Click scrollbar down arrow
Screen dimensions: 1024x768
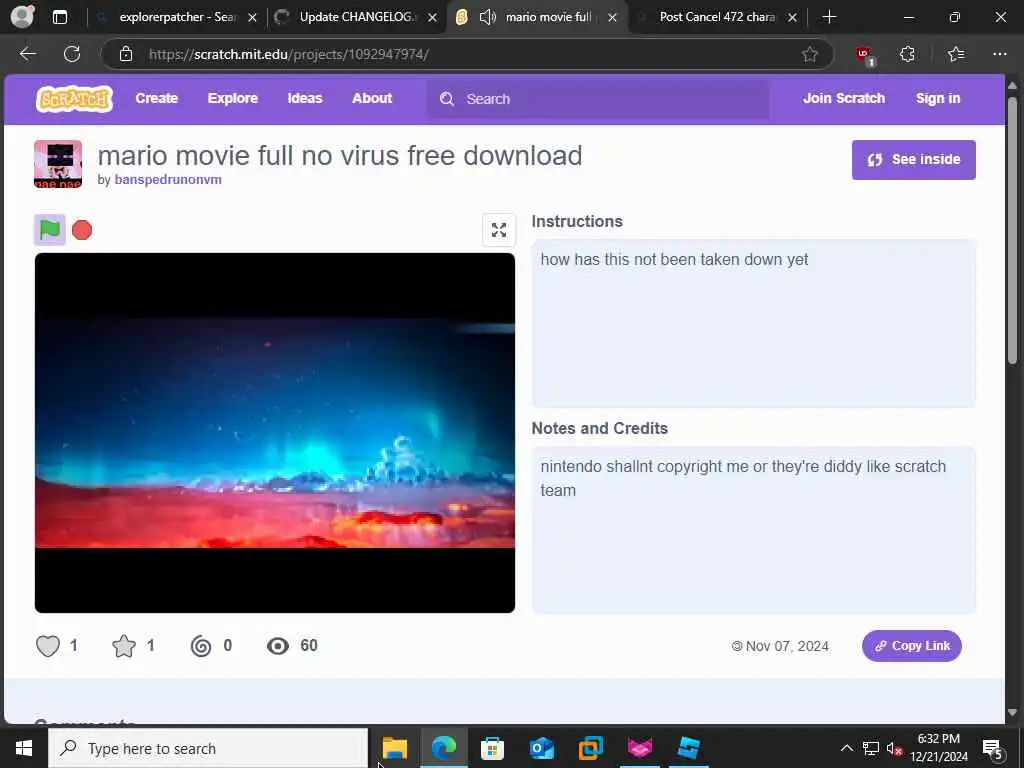(x=1012, y=712)
